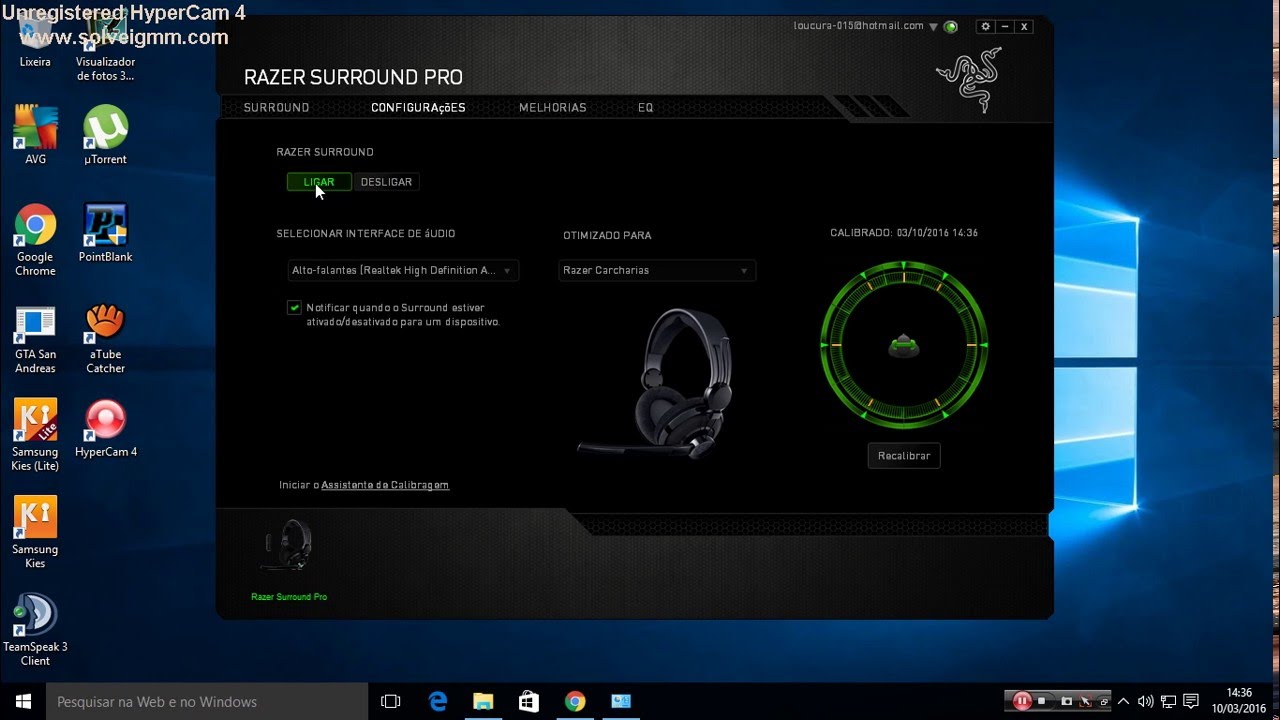
Task: Open the Razer Carcharias optimization dropdown
Action: [x=656, y=270]
